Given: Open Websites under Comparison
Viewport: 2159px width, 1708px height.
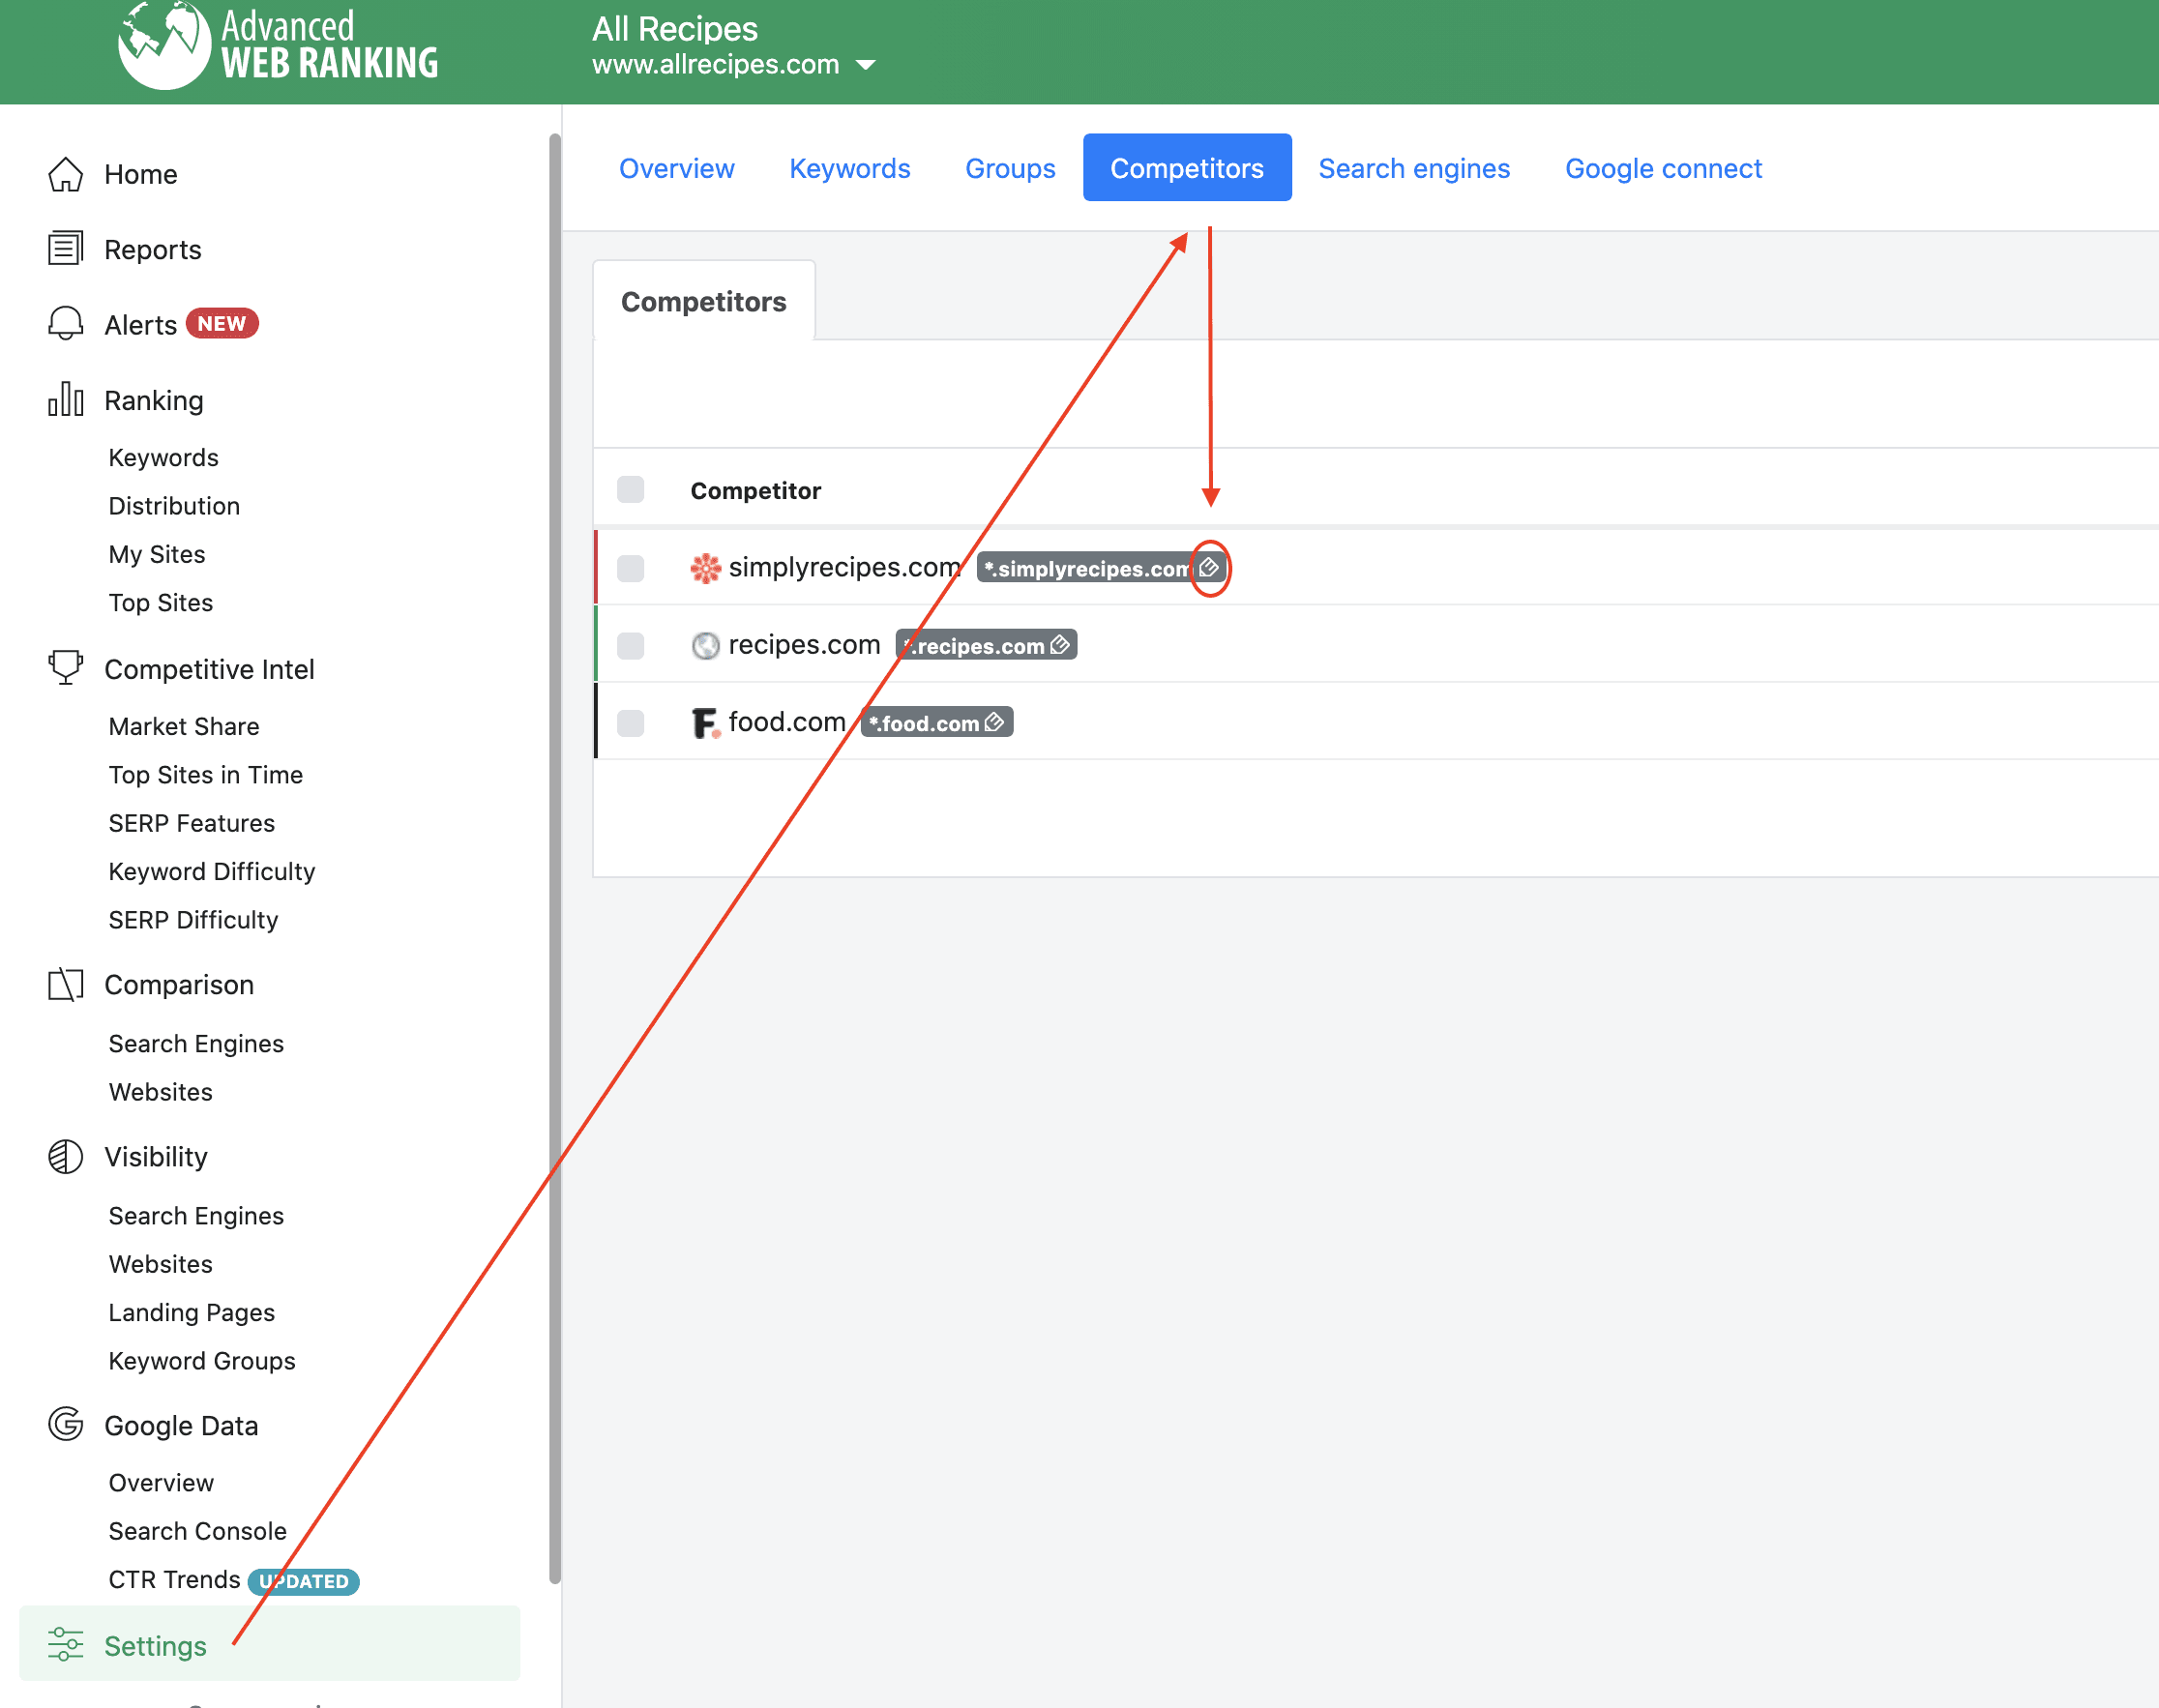Looking at the screenshot, I should [161, 1091].
